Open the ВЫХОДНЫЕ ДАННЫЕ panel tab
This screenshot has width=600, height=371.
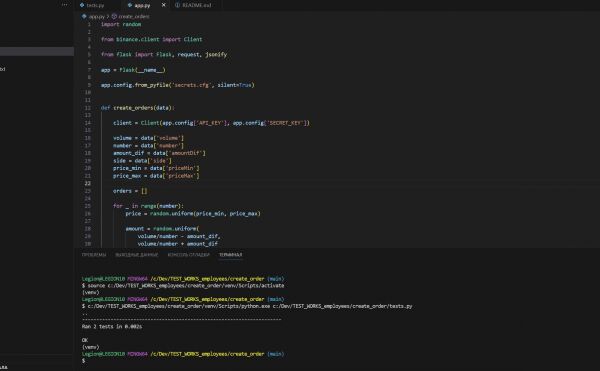(x=137, y=255)
